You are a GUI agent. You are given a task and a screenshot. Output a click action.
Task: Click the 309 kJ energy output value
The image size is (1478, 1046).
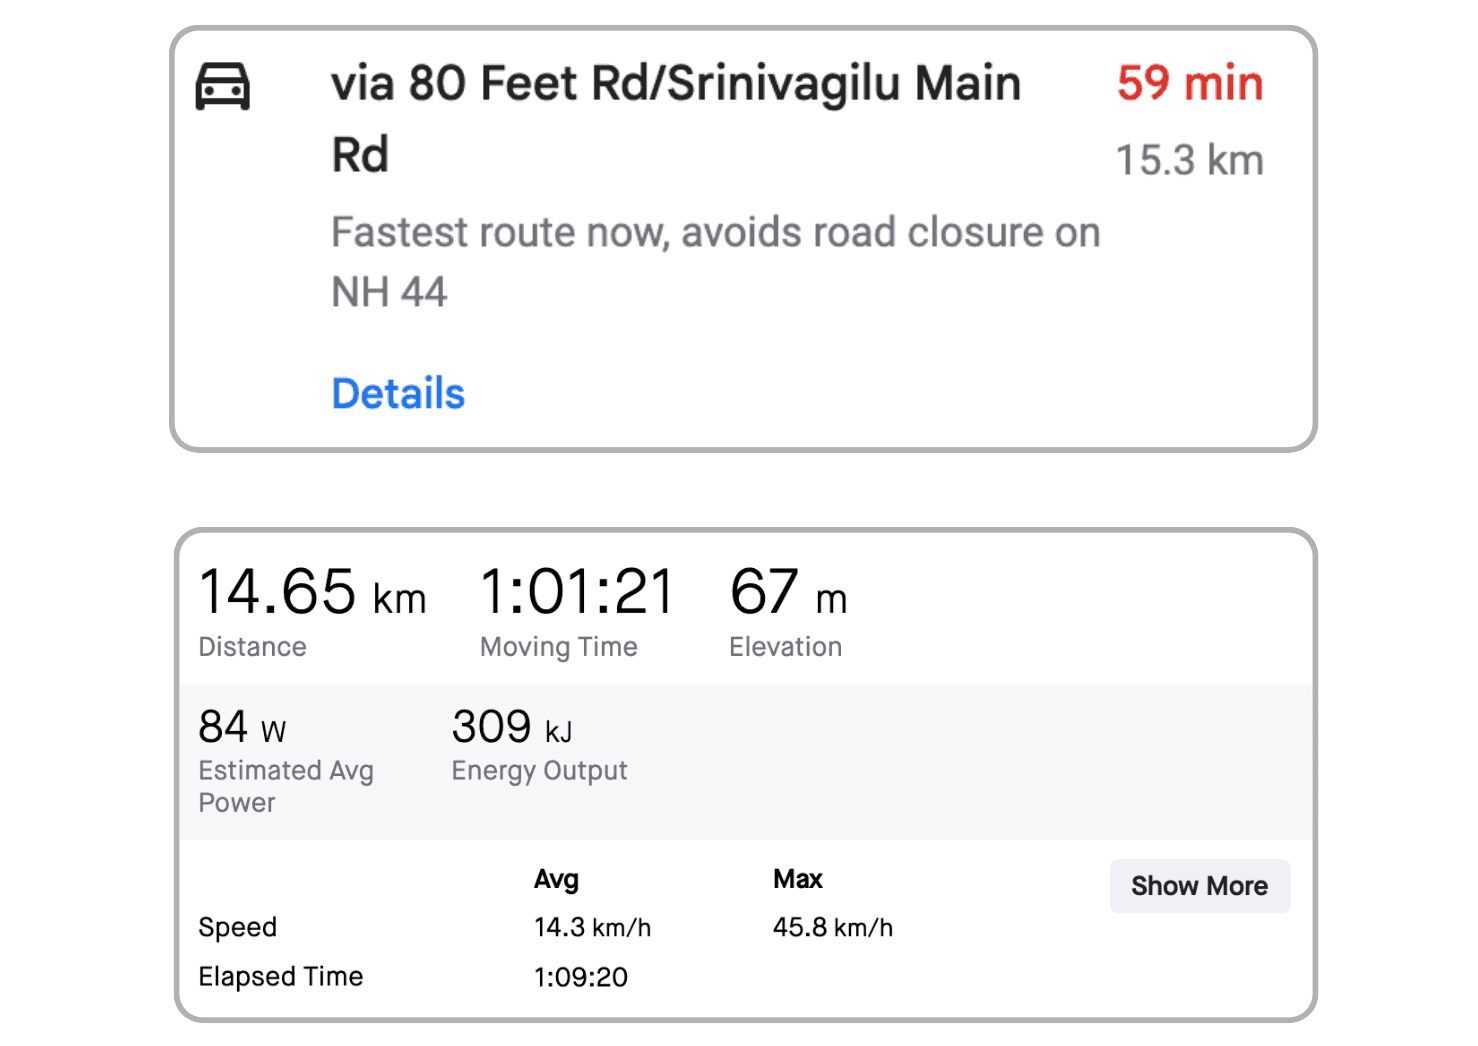click(511, 728)
